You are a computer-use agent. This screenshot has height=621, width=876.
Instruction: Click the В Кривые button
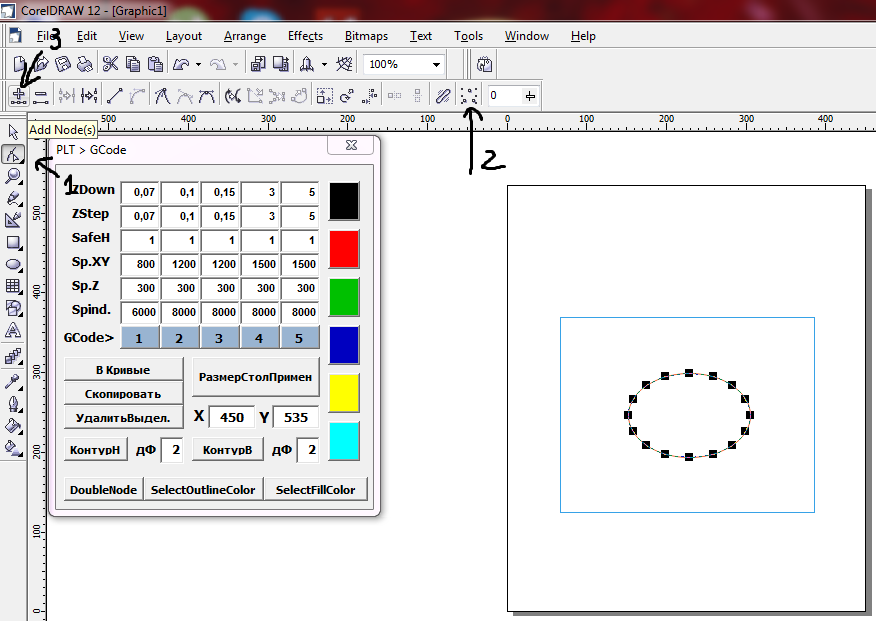point(123,370)
